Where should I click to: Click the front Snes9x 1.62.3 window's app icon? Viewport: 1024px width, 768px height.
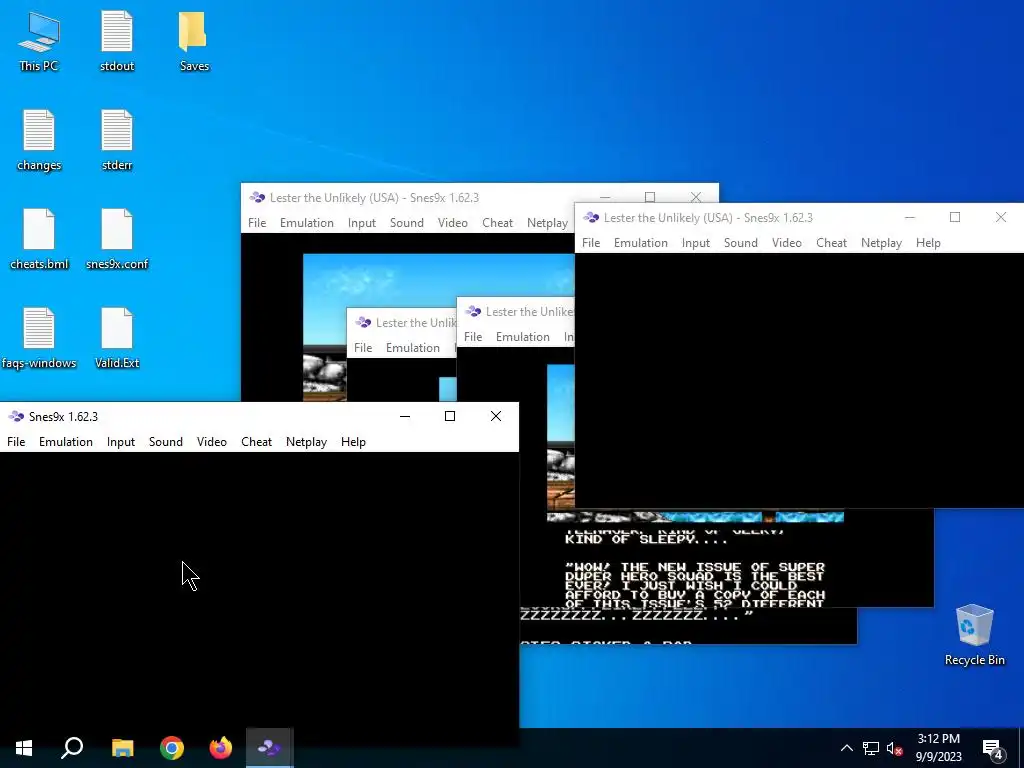[16, 417]
